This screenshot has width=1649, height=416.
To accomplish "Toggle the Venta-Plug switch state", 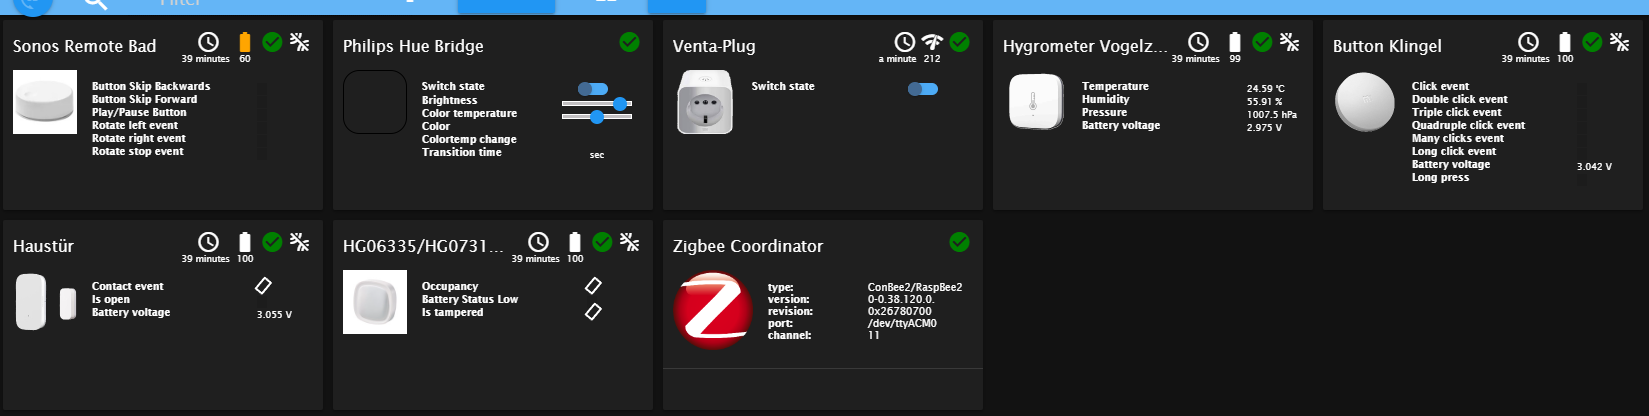I will point(923,89).
